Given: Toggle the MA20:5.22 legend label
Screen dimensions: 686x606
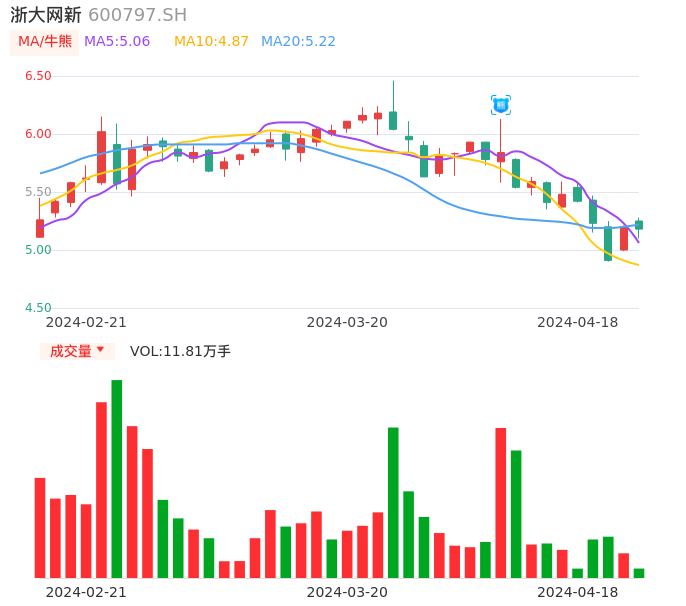Looking at the screenshot, I should tap(298, 42).
